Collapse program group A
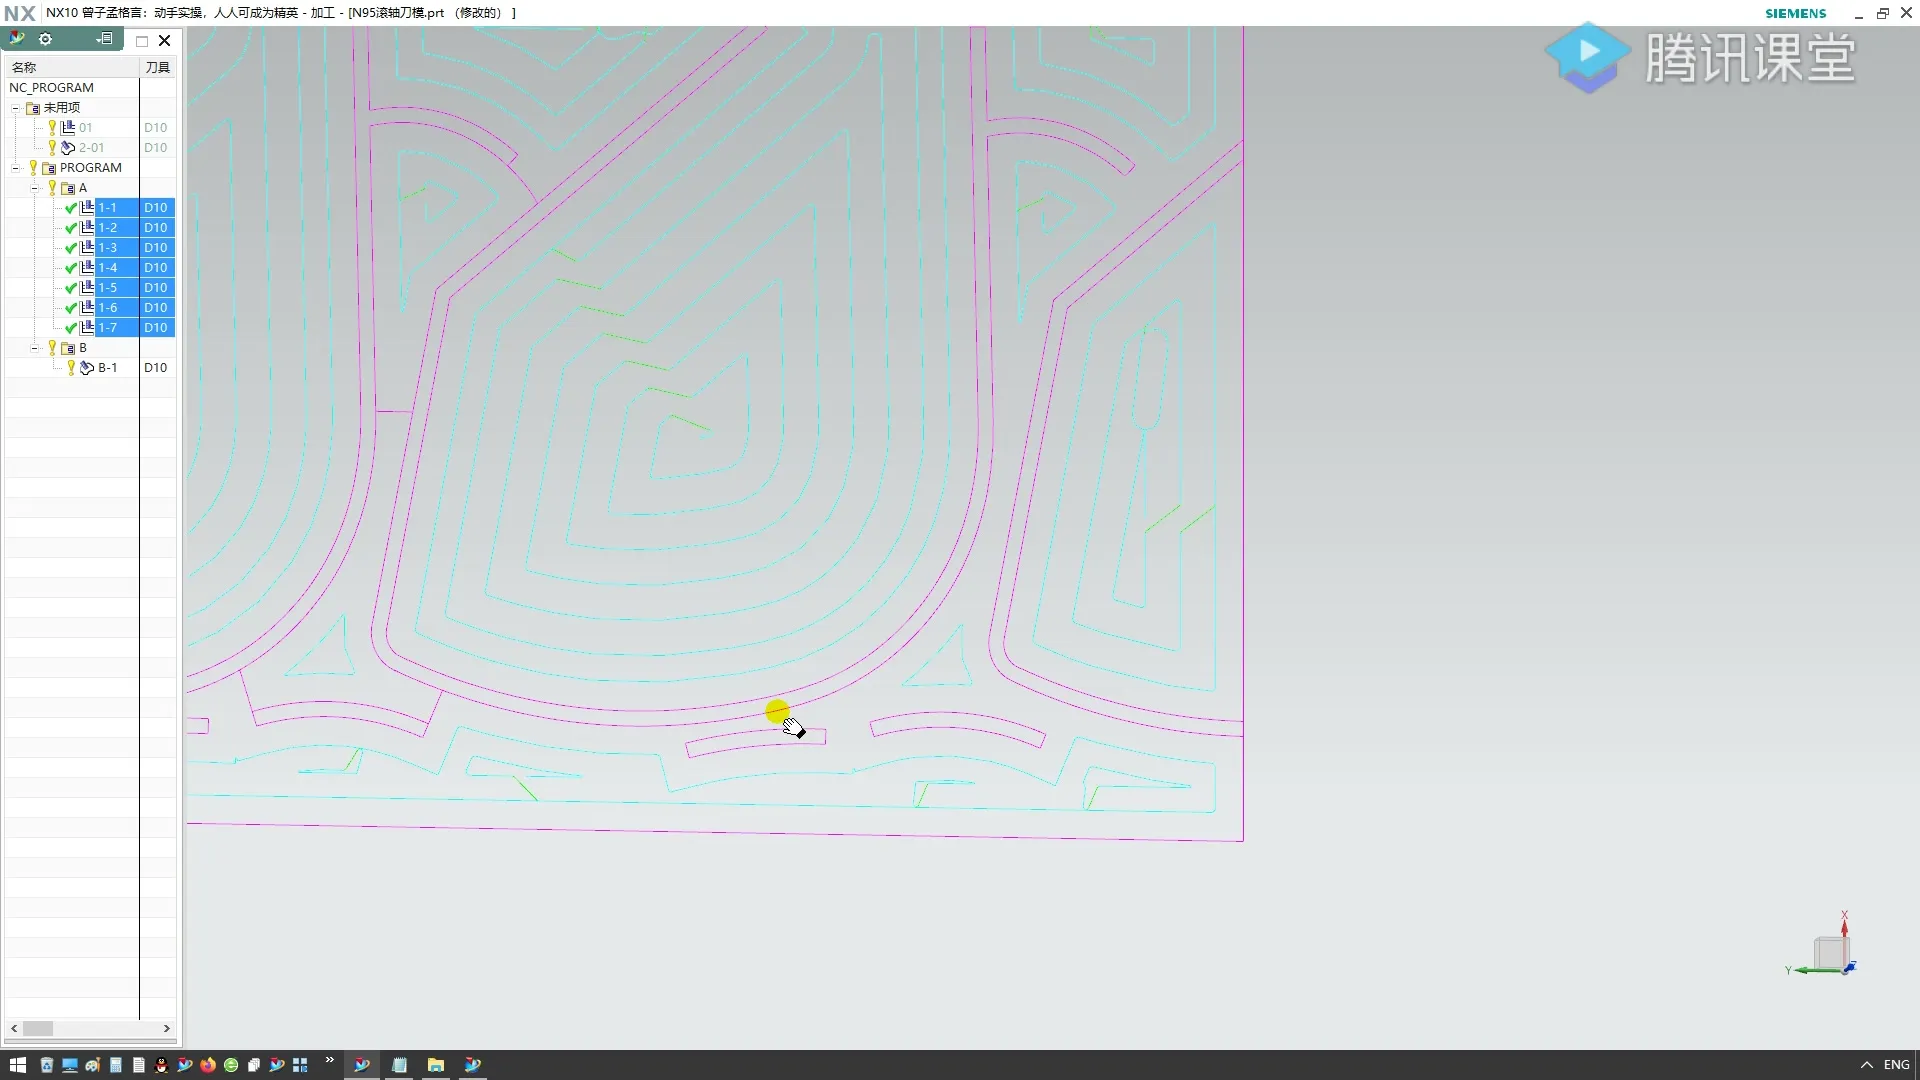1920x1080 pixels. point(34,188)
